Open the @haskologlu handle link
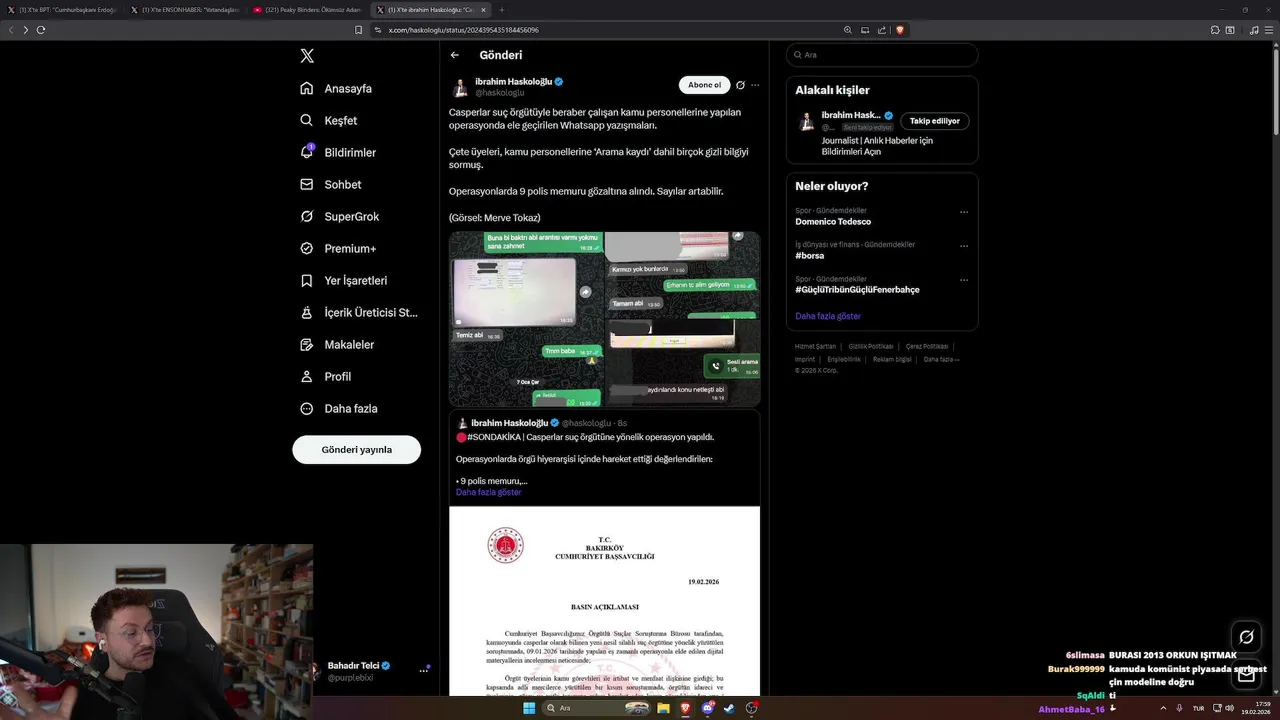 coord(499,93)
